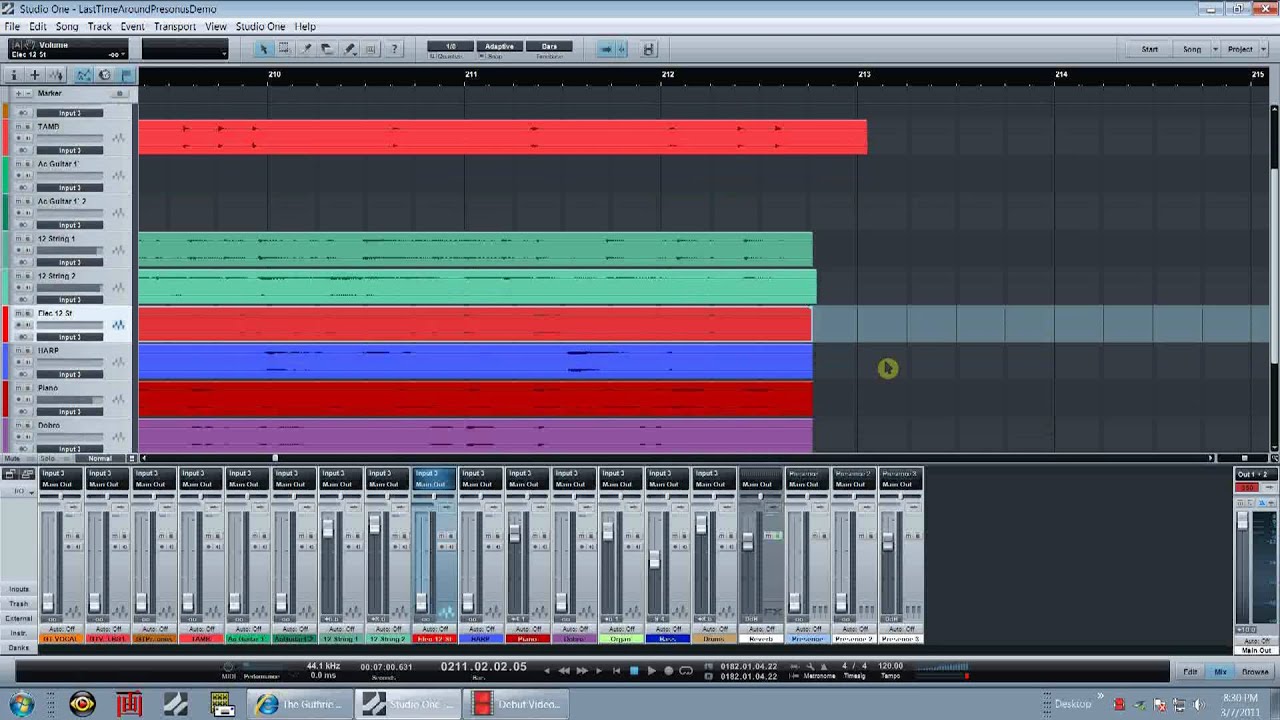Show the mixer Inputs panel
Viewport: 1280px width, 720px height.
(x=19, y=590)
